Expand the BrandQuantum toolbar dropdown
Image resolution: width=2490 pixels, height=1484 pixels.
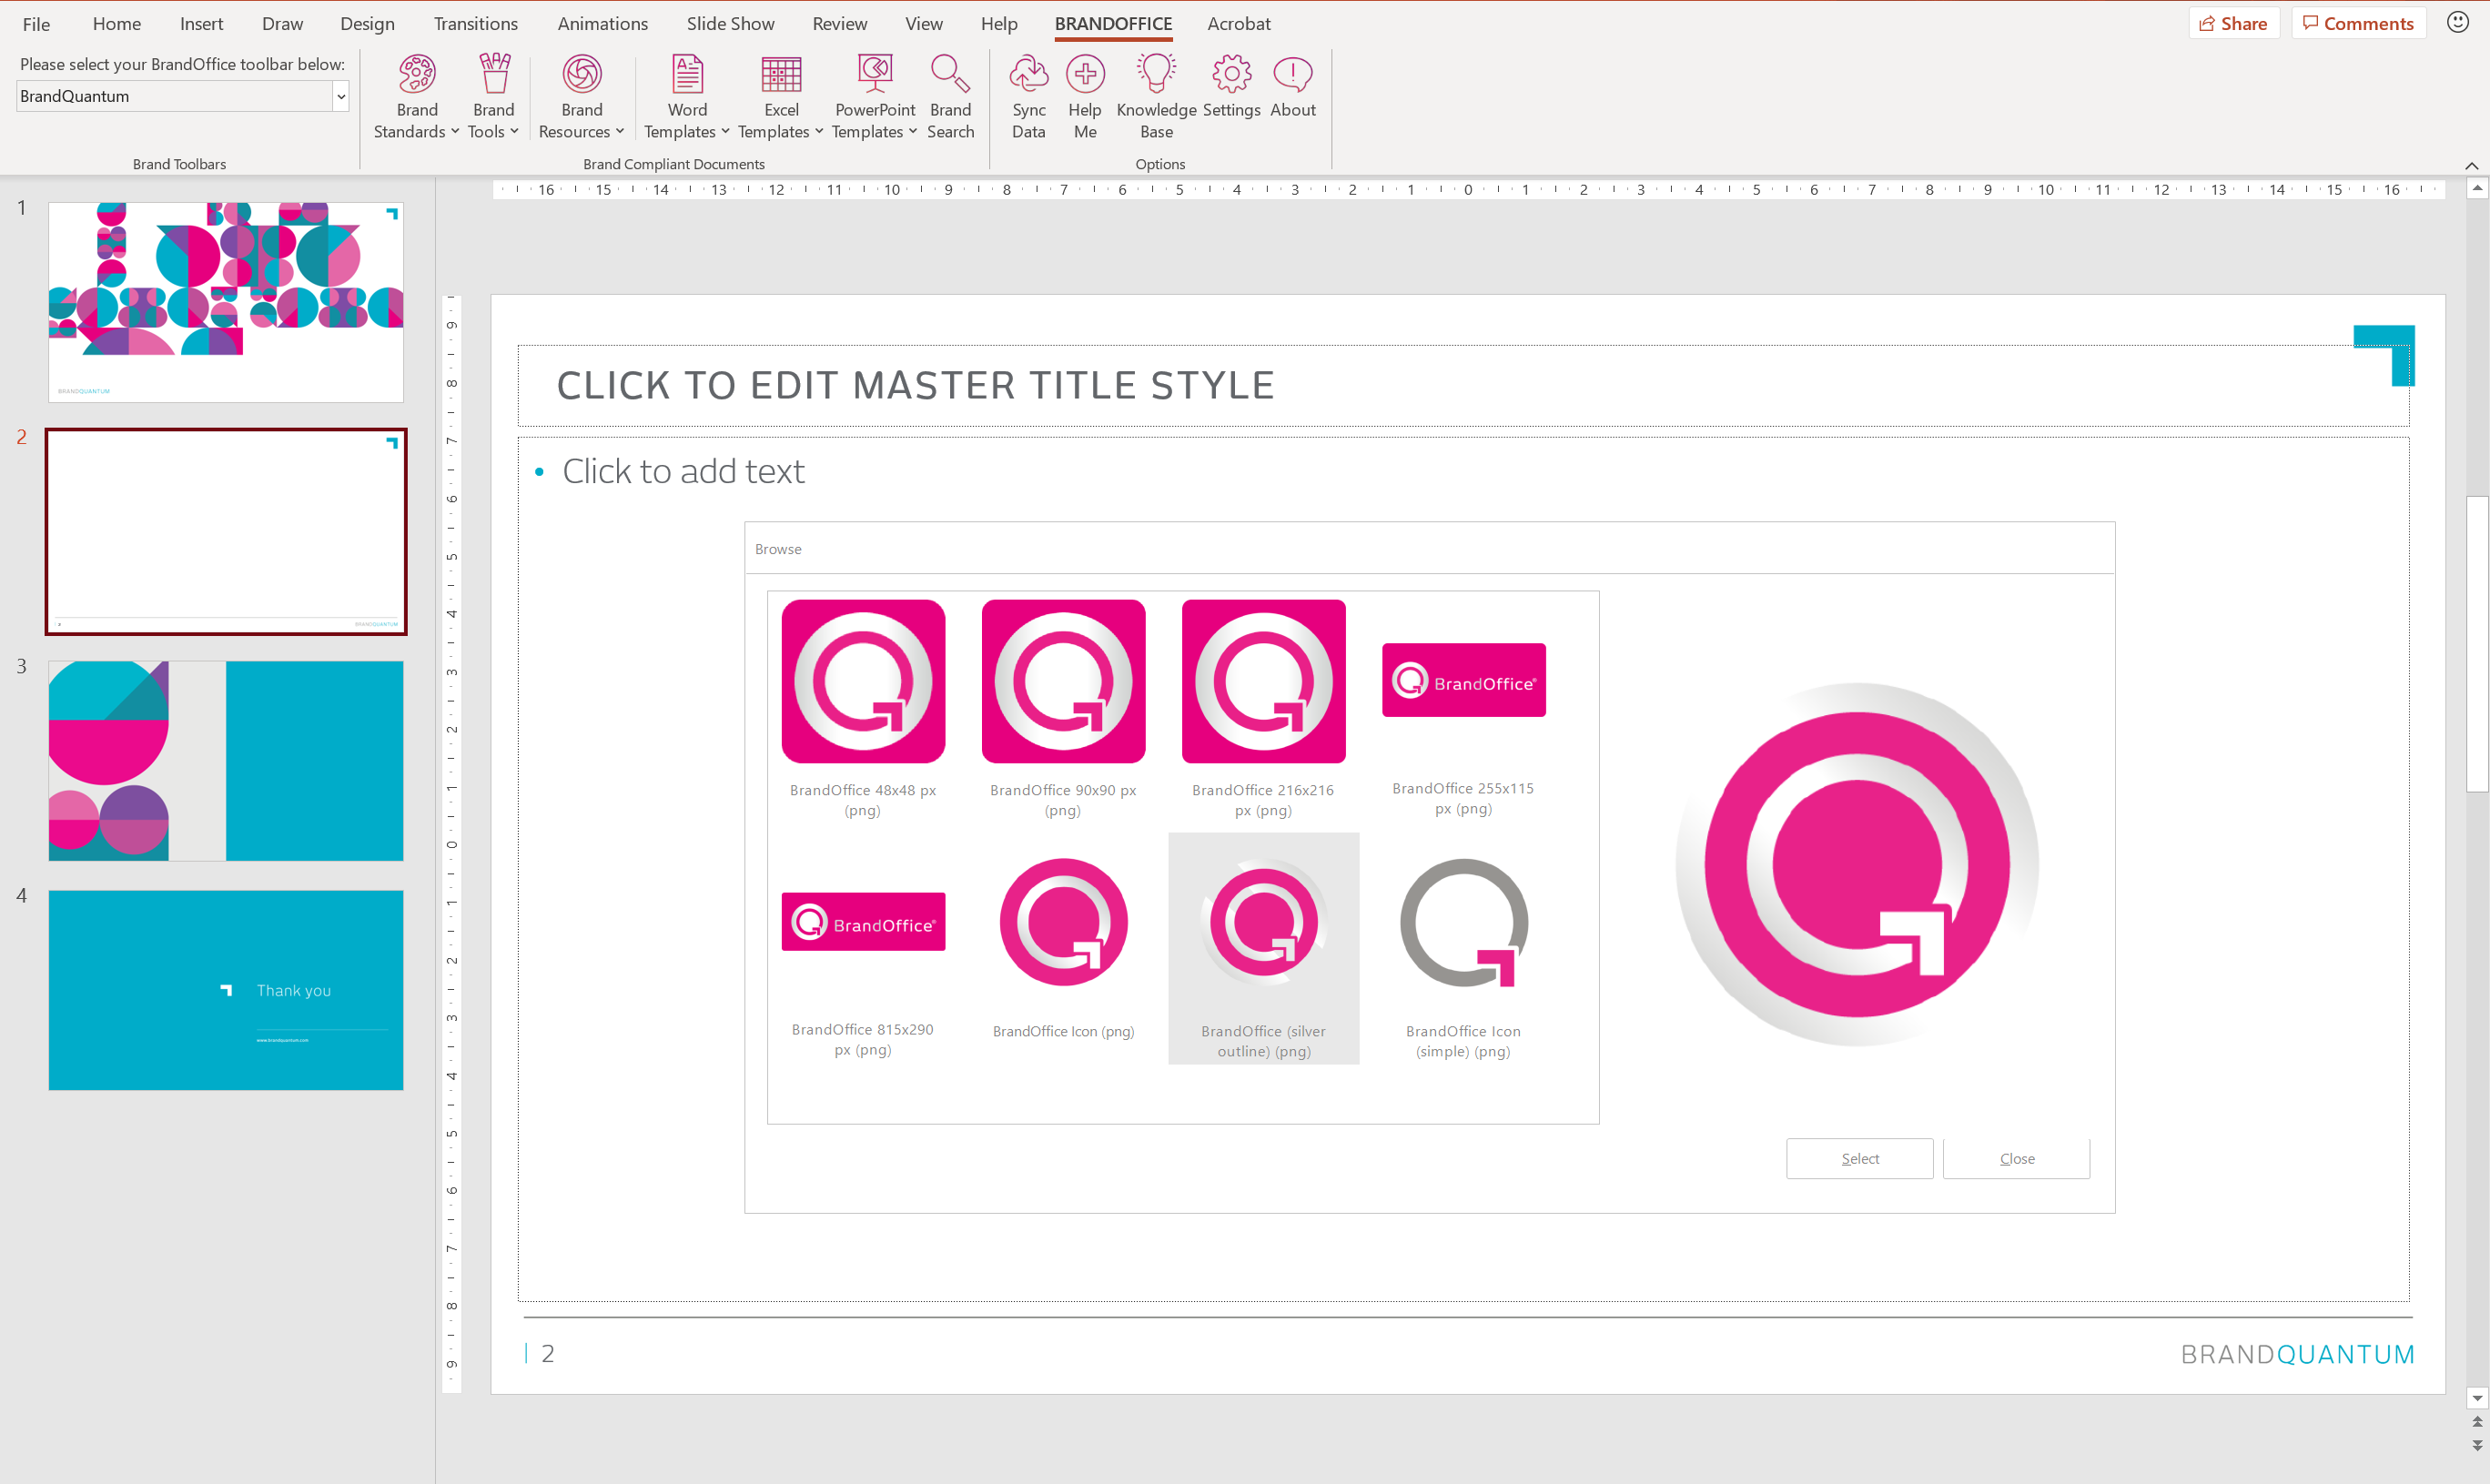coord(340,96)
